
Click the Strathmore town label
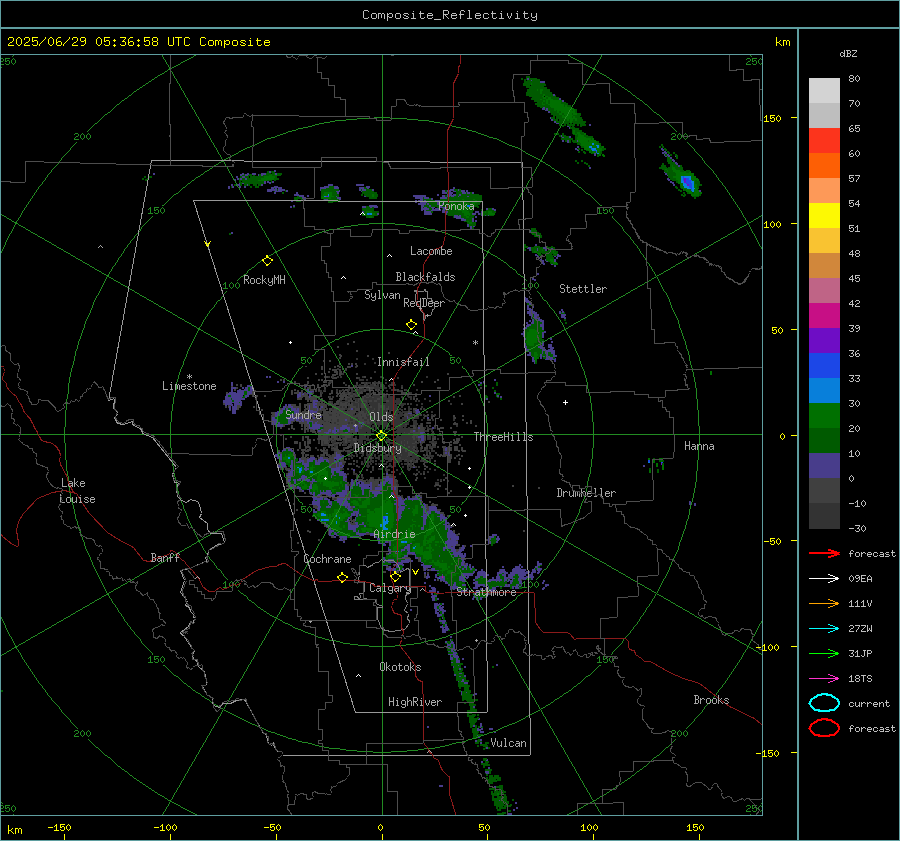point(487,592)
